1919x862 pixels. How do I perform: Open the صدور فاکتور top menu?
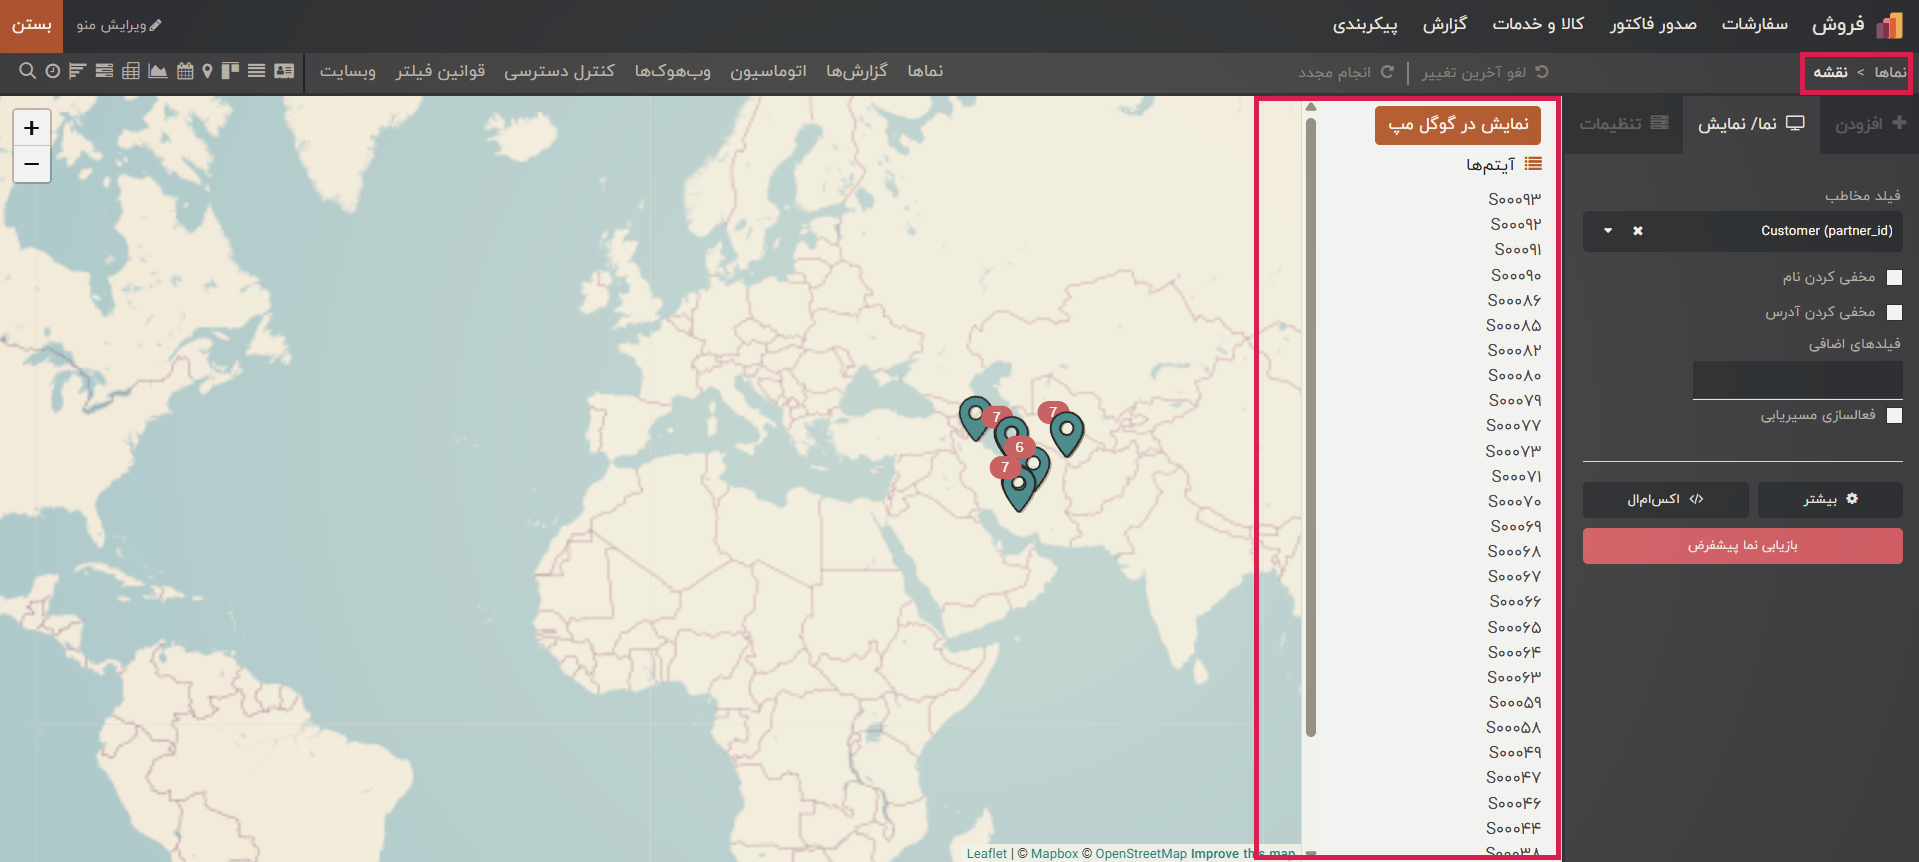1653,24
